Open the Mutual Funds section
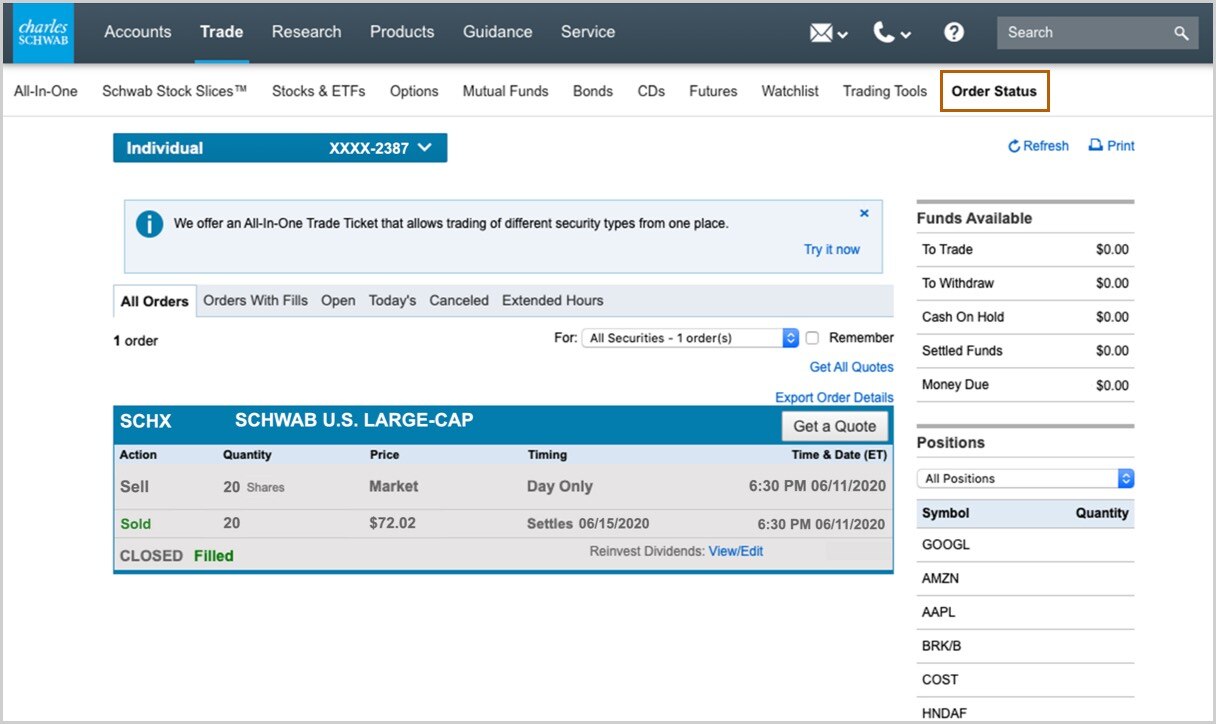 [505, 91]
